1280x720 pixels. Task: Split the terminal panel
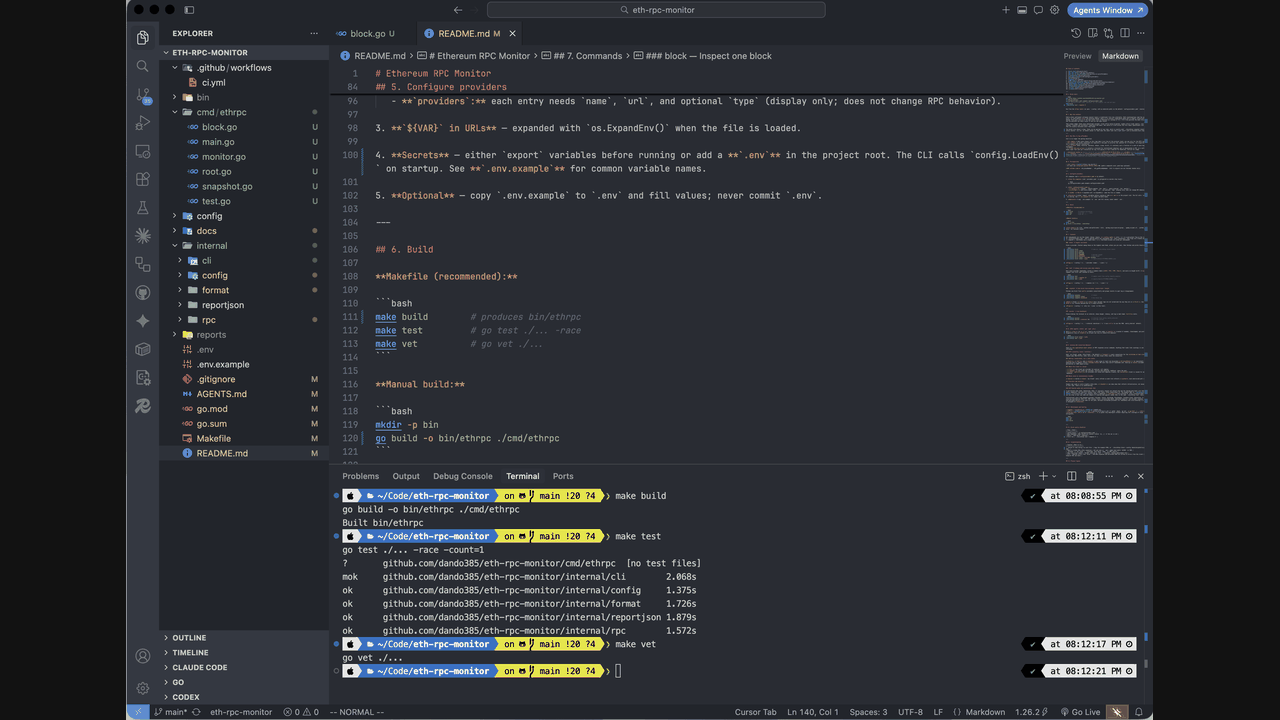click(x=1071, y=476)
